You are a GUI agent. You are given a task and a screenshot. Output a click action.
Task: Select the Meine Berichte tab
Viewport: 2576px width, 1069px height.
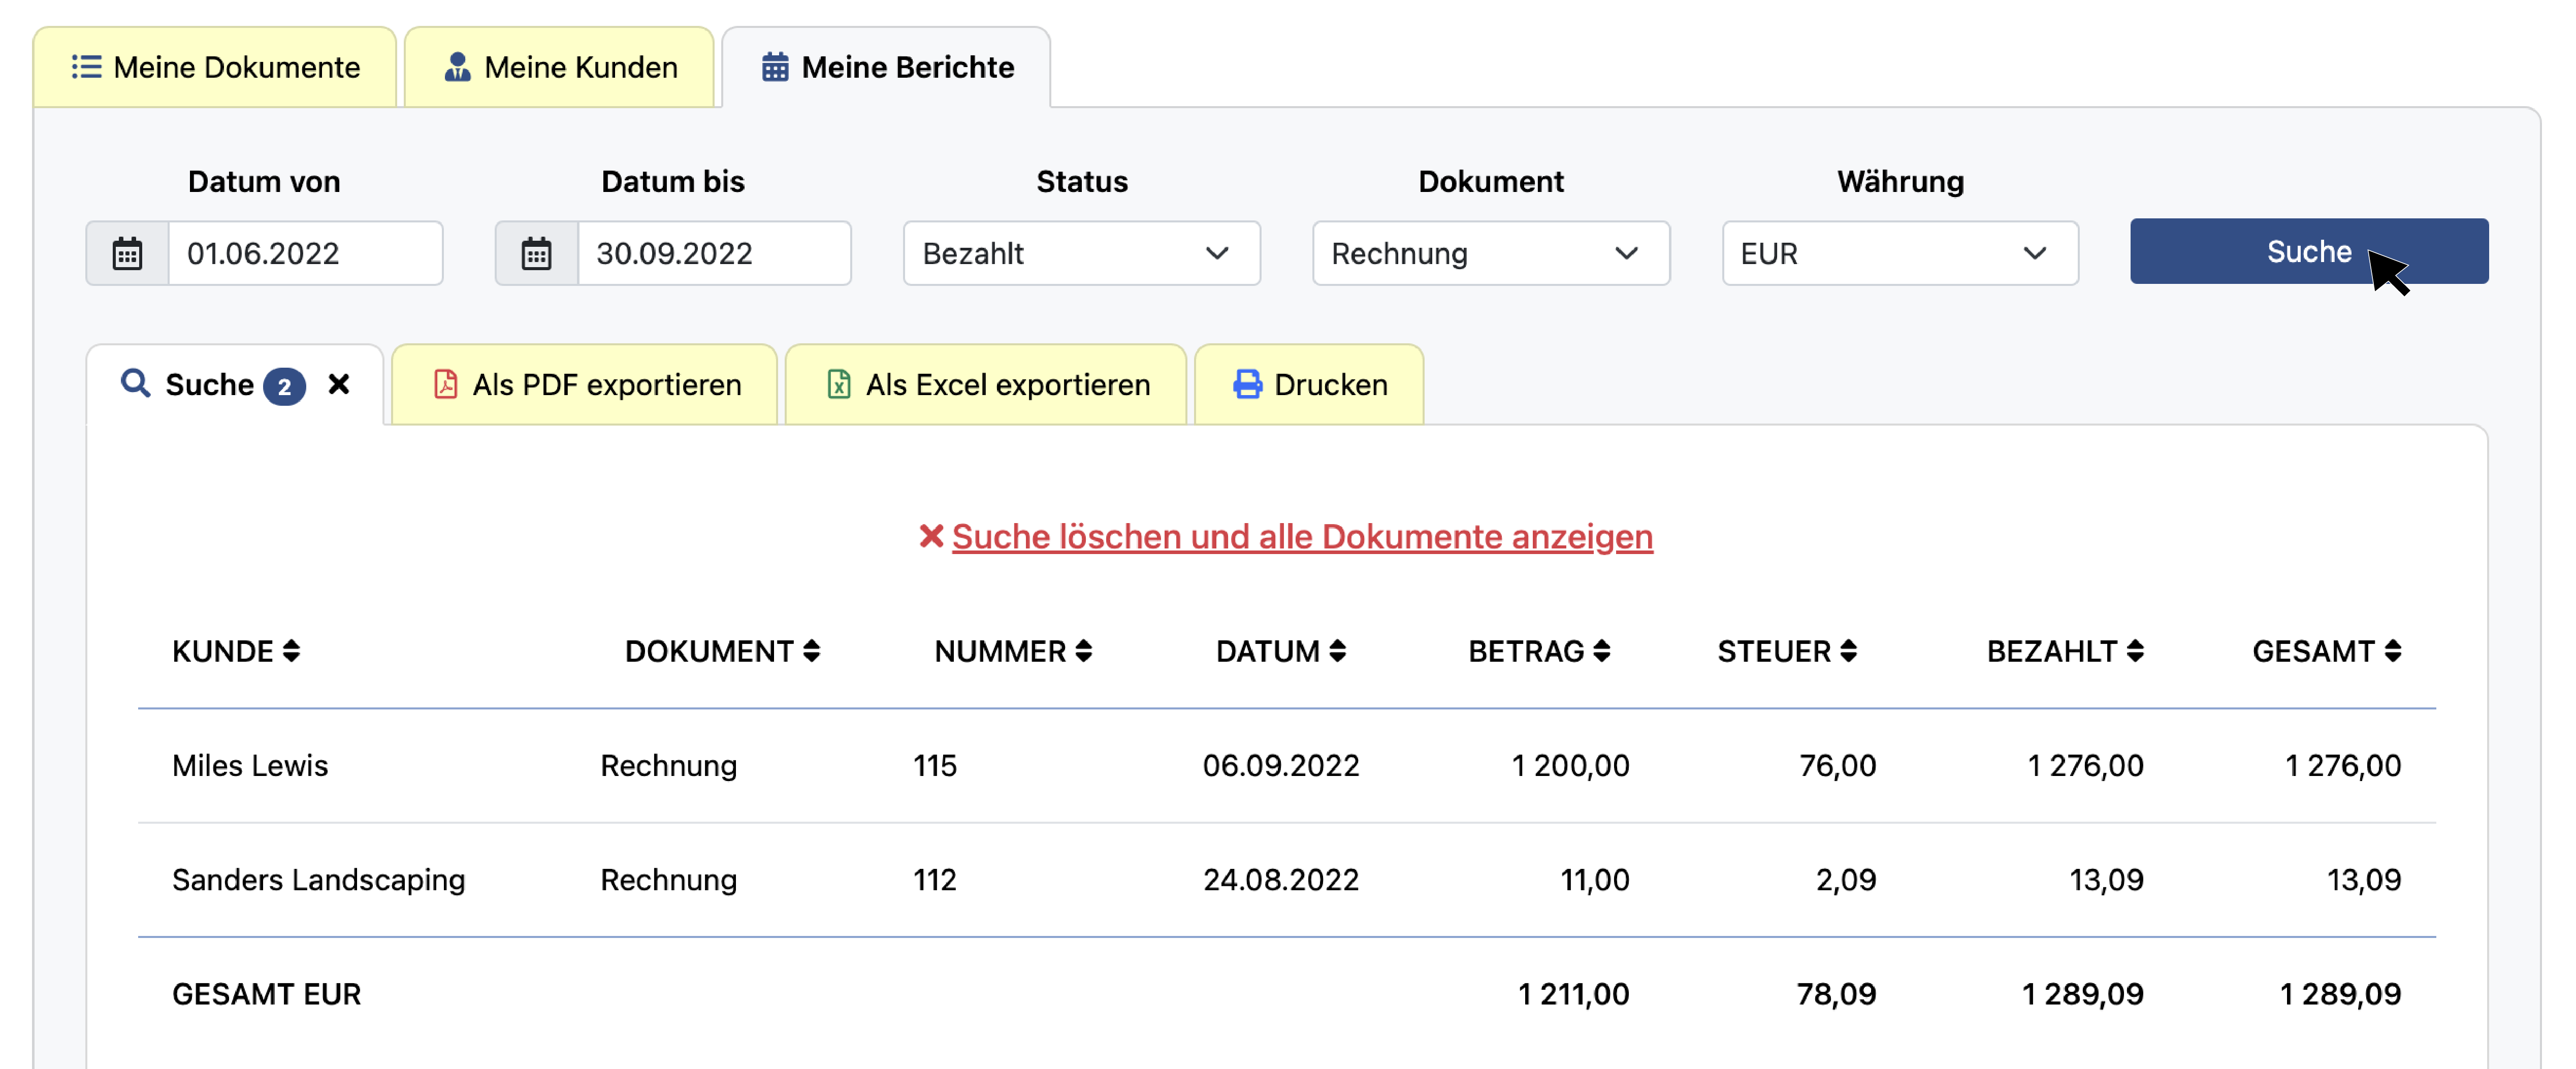pyautogui.click(x=886, y=67)
